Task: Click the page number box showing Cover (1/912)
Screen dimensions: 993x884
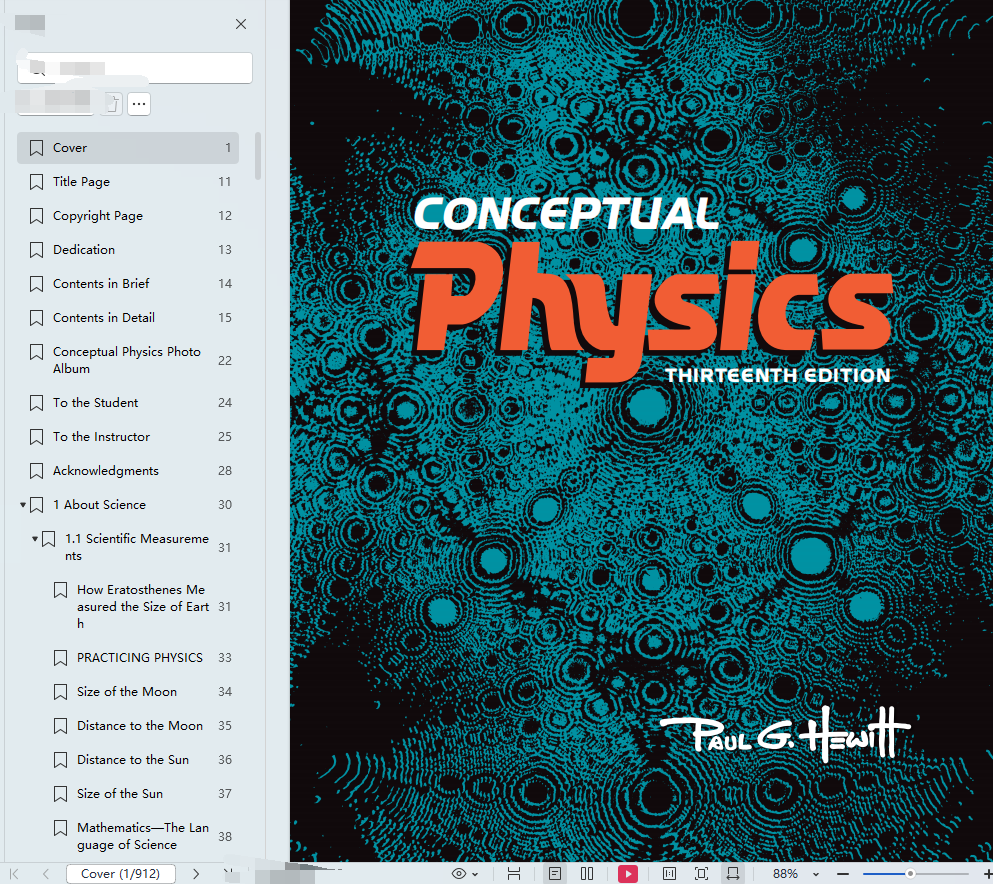Action: (x=120, y=874)
